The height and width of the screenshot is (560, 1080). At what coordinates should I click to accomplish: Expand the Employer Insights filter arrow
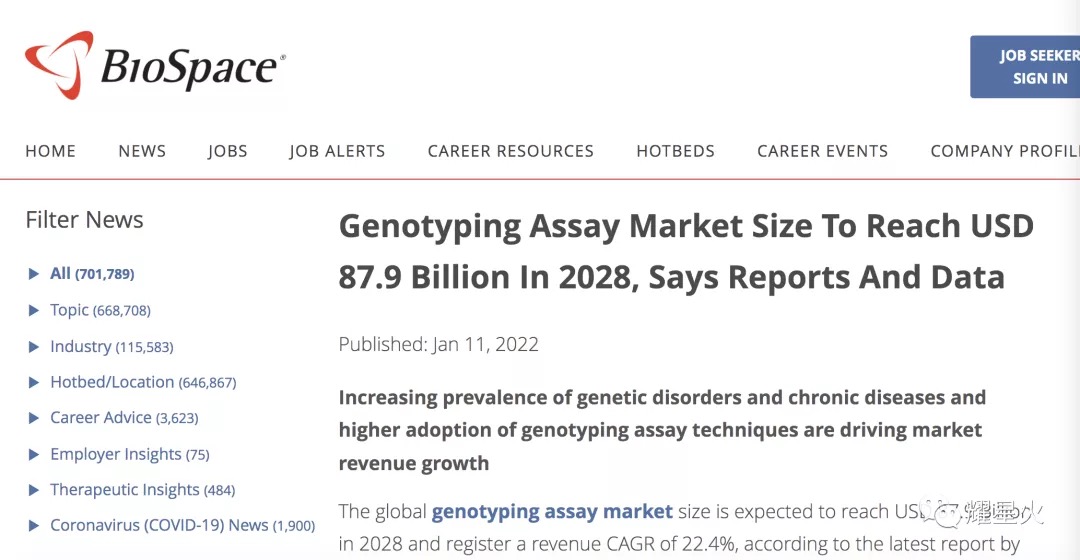(x=33, y=455)
